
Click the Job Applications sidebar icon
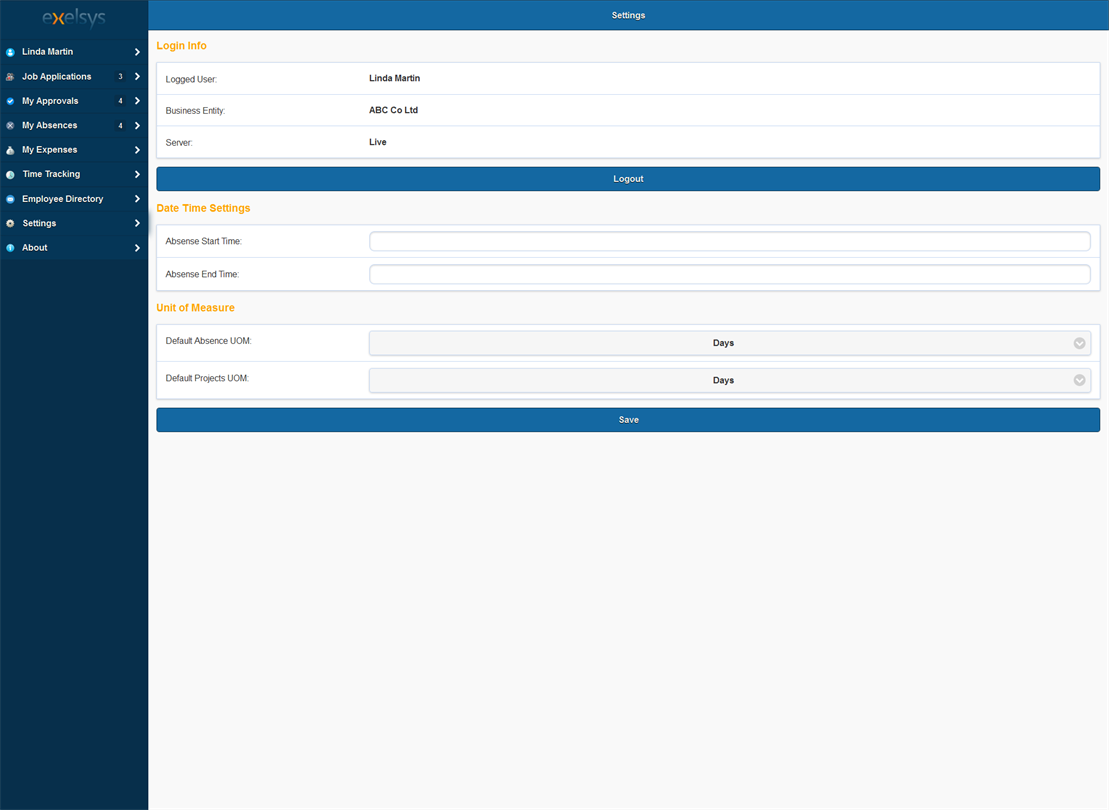(x=10, y=76)
